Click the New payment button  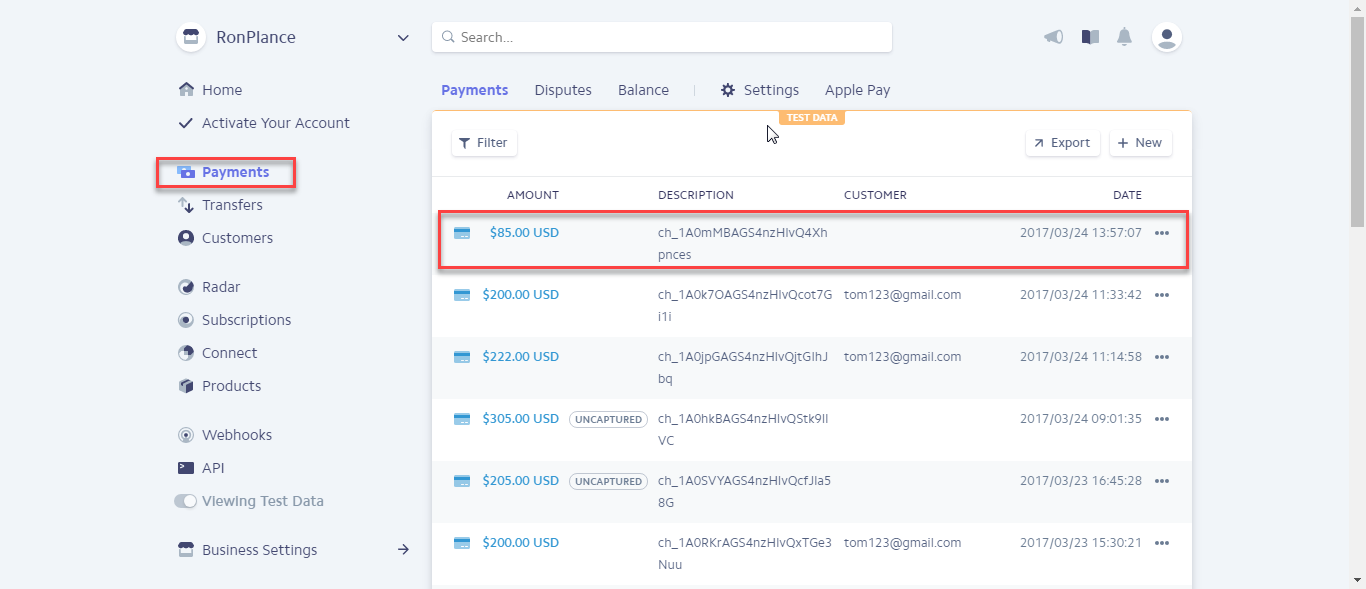(x=1140, y=143)
